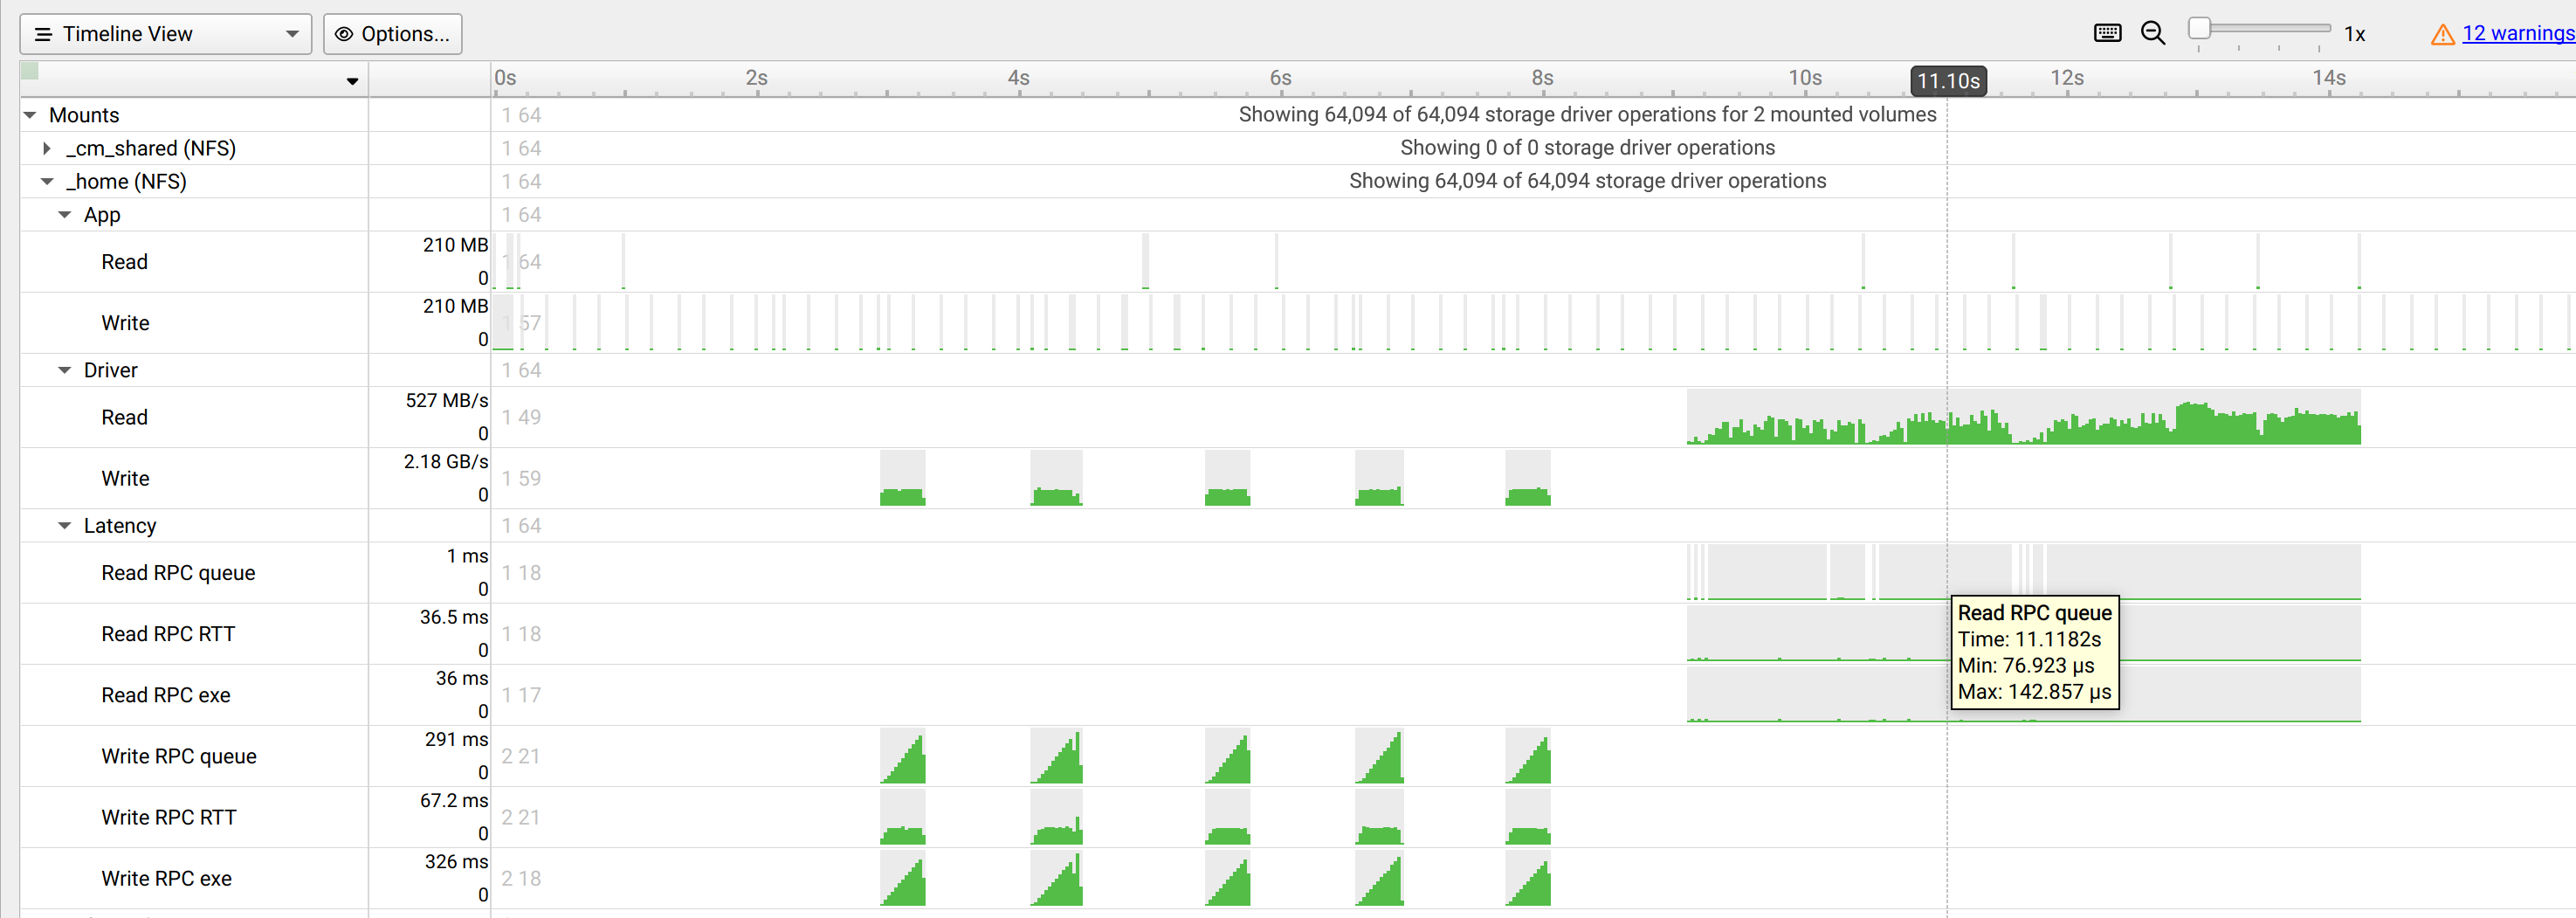This screenshot has height=918, width=2576.
Task: Expand the _cm_shared (NFS) node
Action: (x=46, y=148)
